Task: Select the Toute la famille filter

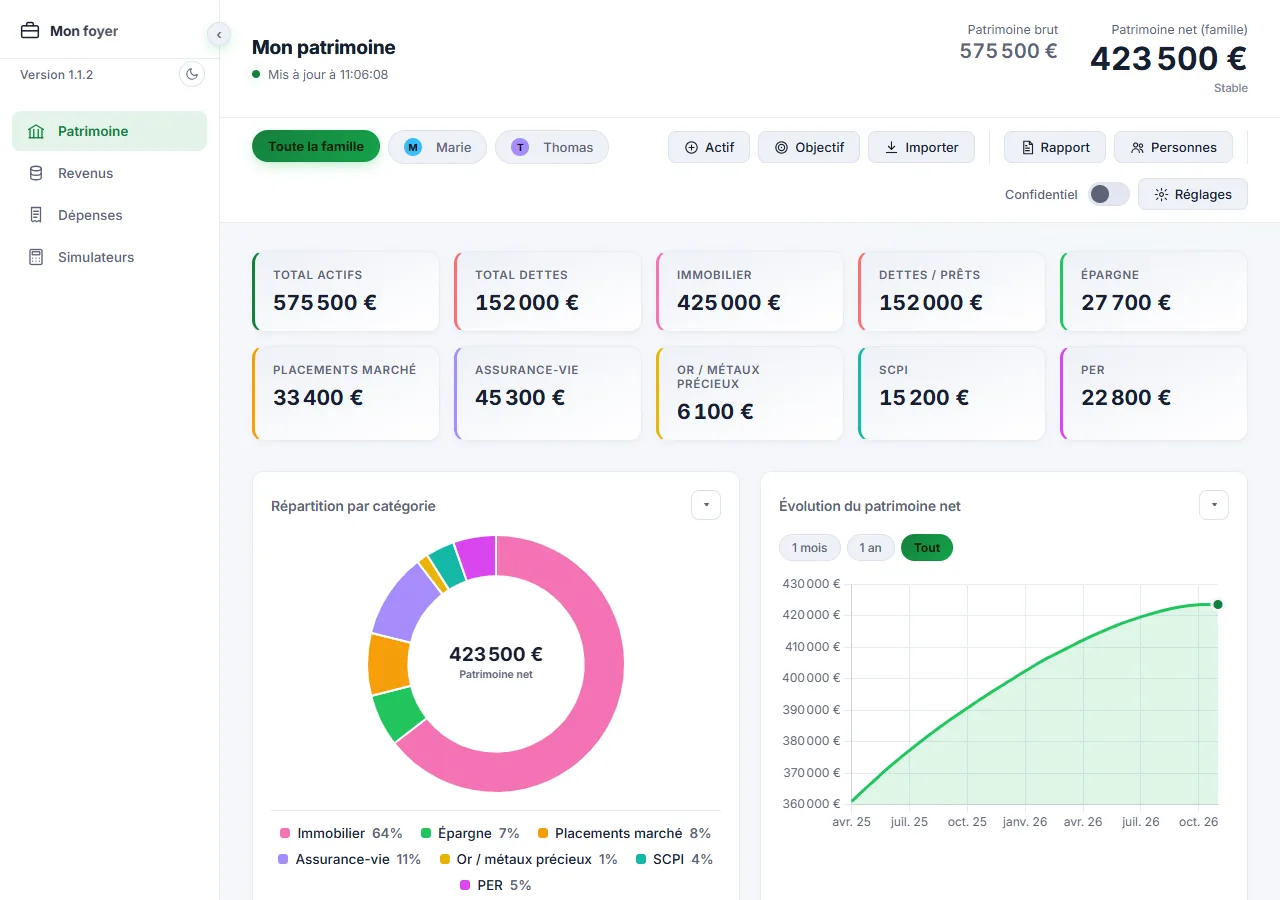Action: click(316, 146)
